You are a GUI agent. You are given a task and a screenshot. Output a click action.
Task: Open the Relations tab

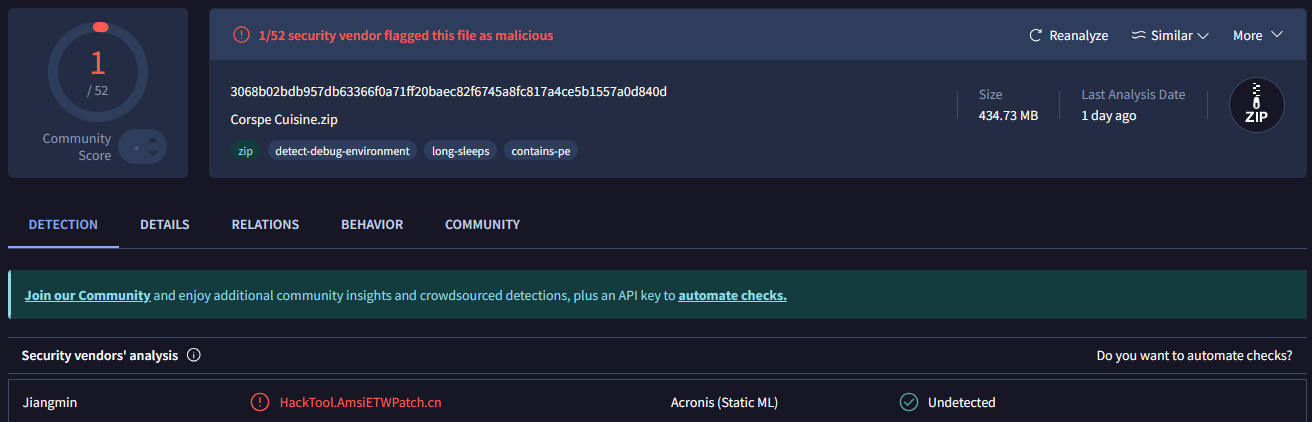(x=265, y=224)
